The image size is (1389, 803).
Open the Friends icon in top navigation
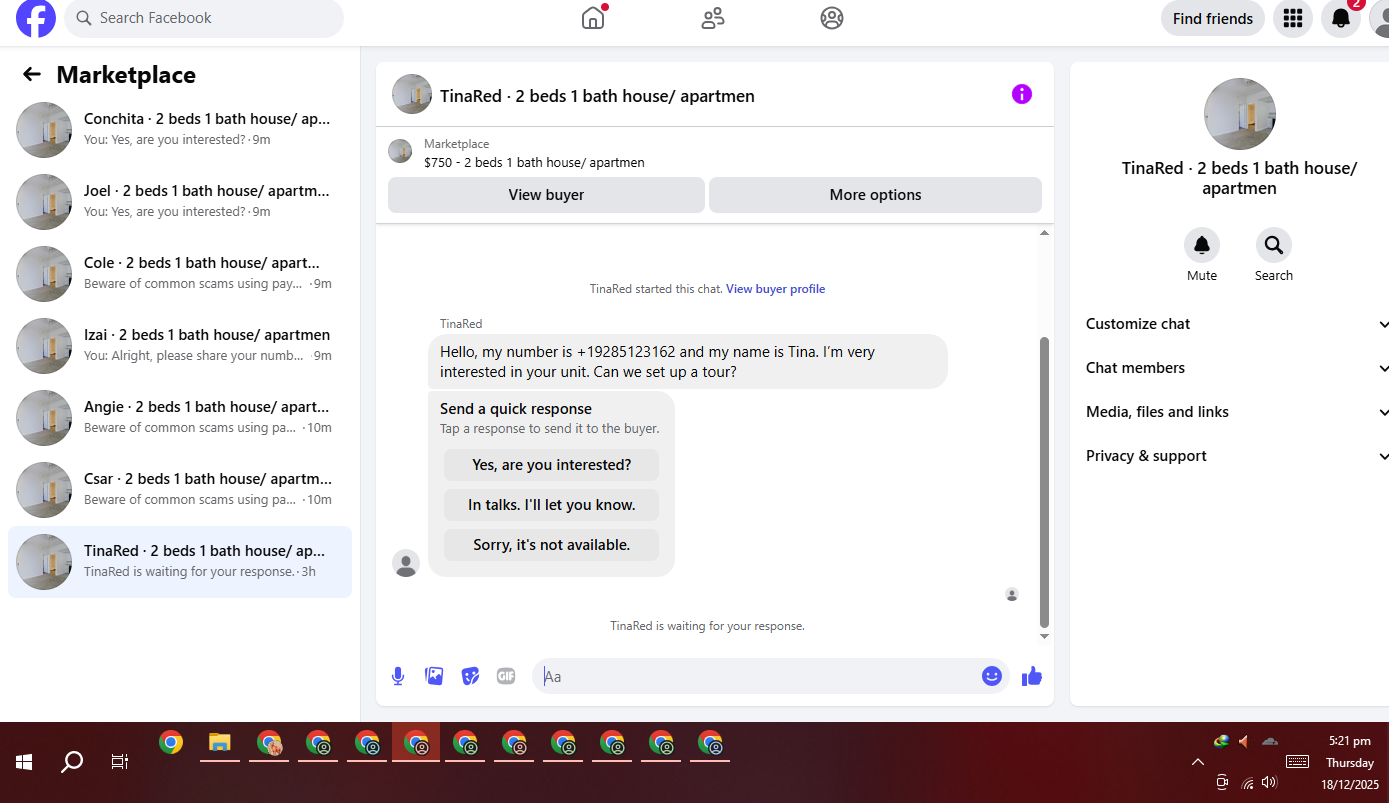click(x=713, y=18)
